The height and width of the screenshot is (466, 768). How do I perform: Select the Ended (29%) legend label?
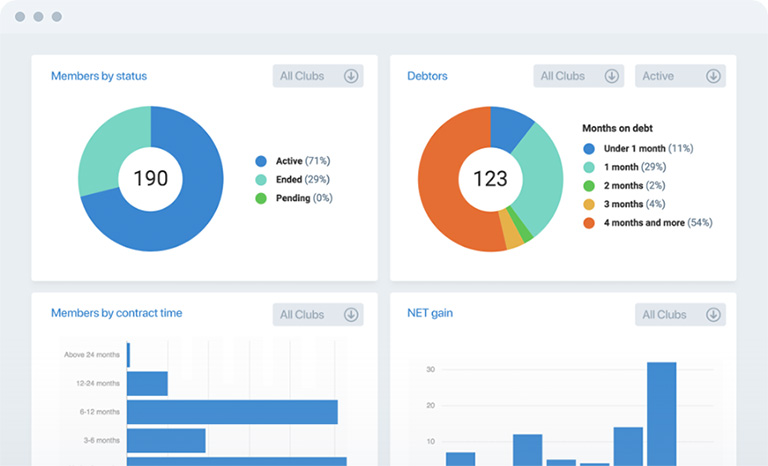[303, 180]
